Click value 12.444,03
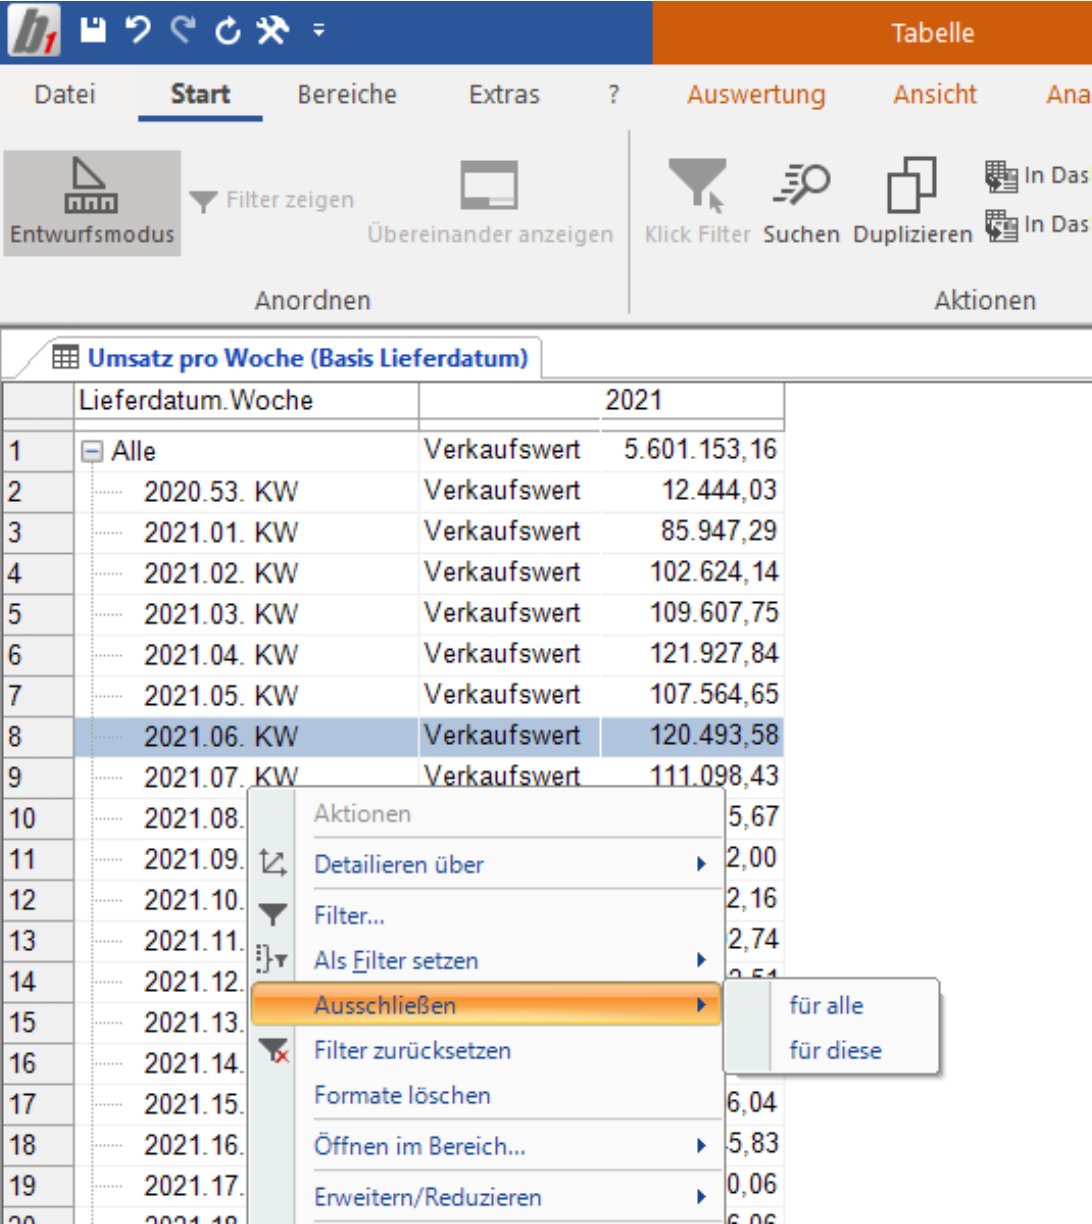 pyautogui.click(x=719, y=491)
